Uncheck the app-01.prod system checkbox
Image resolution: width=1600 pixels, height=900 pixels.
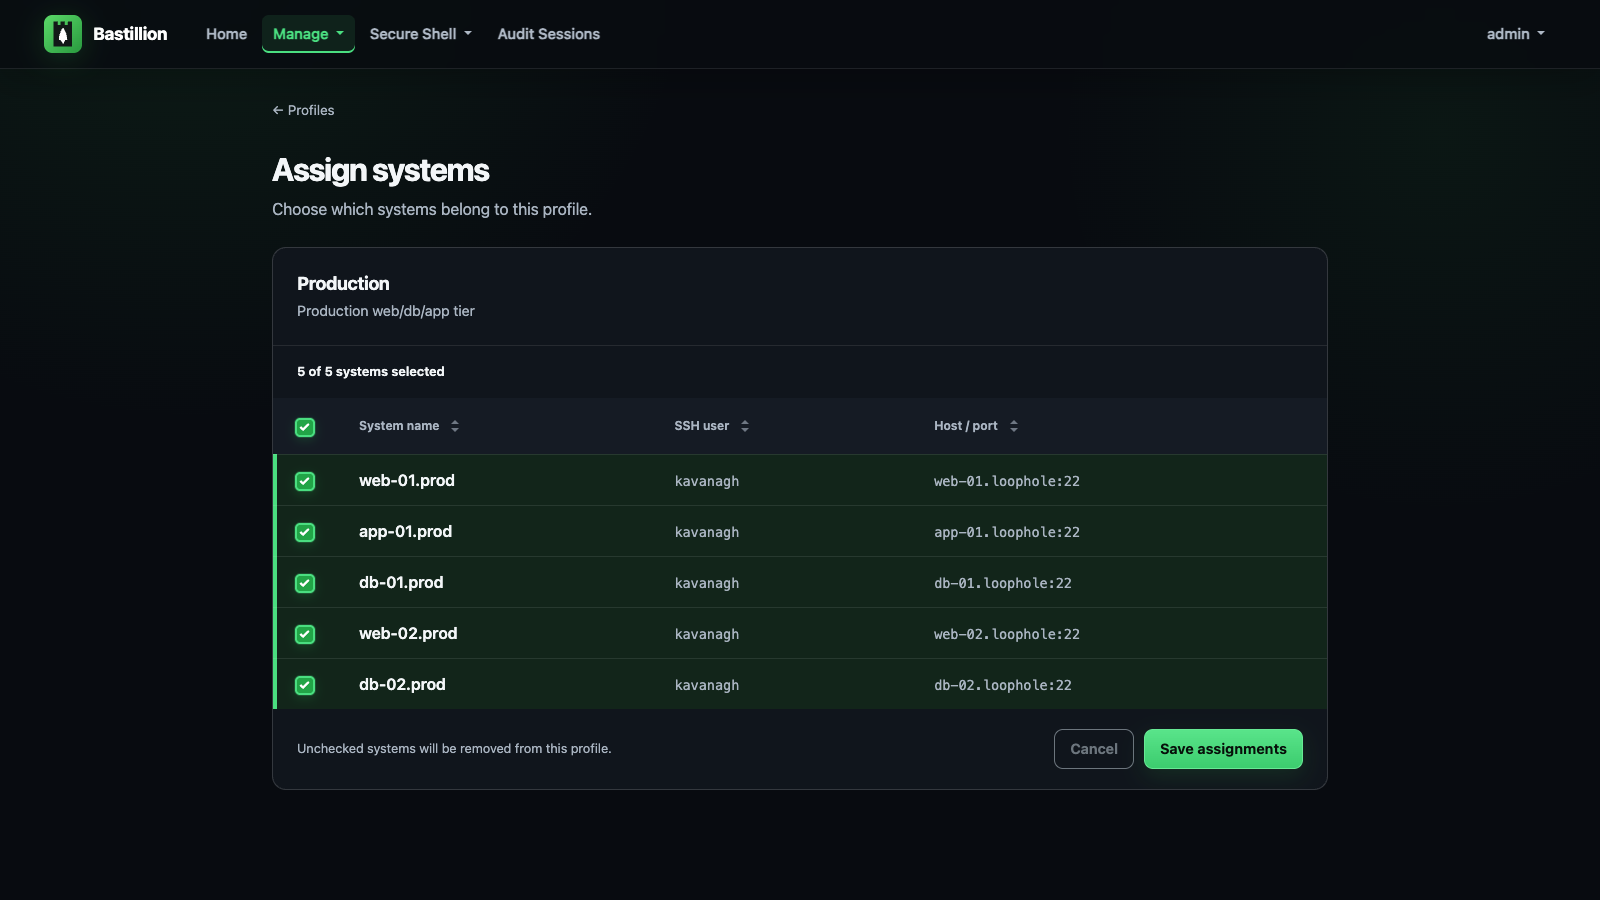click(305, 532)
